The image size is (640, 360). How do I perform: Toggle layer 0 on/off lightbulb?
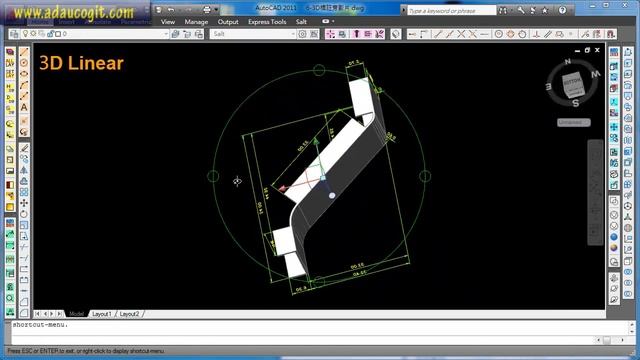[26, 34]
